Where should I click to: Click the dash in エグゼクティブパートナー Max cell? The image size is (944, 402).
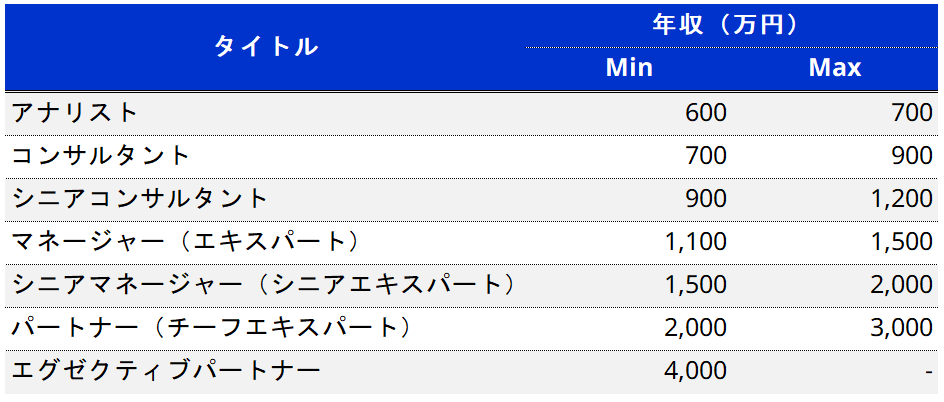click(x=930, y=373)
